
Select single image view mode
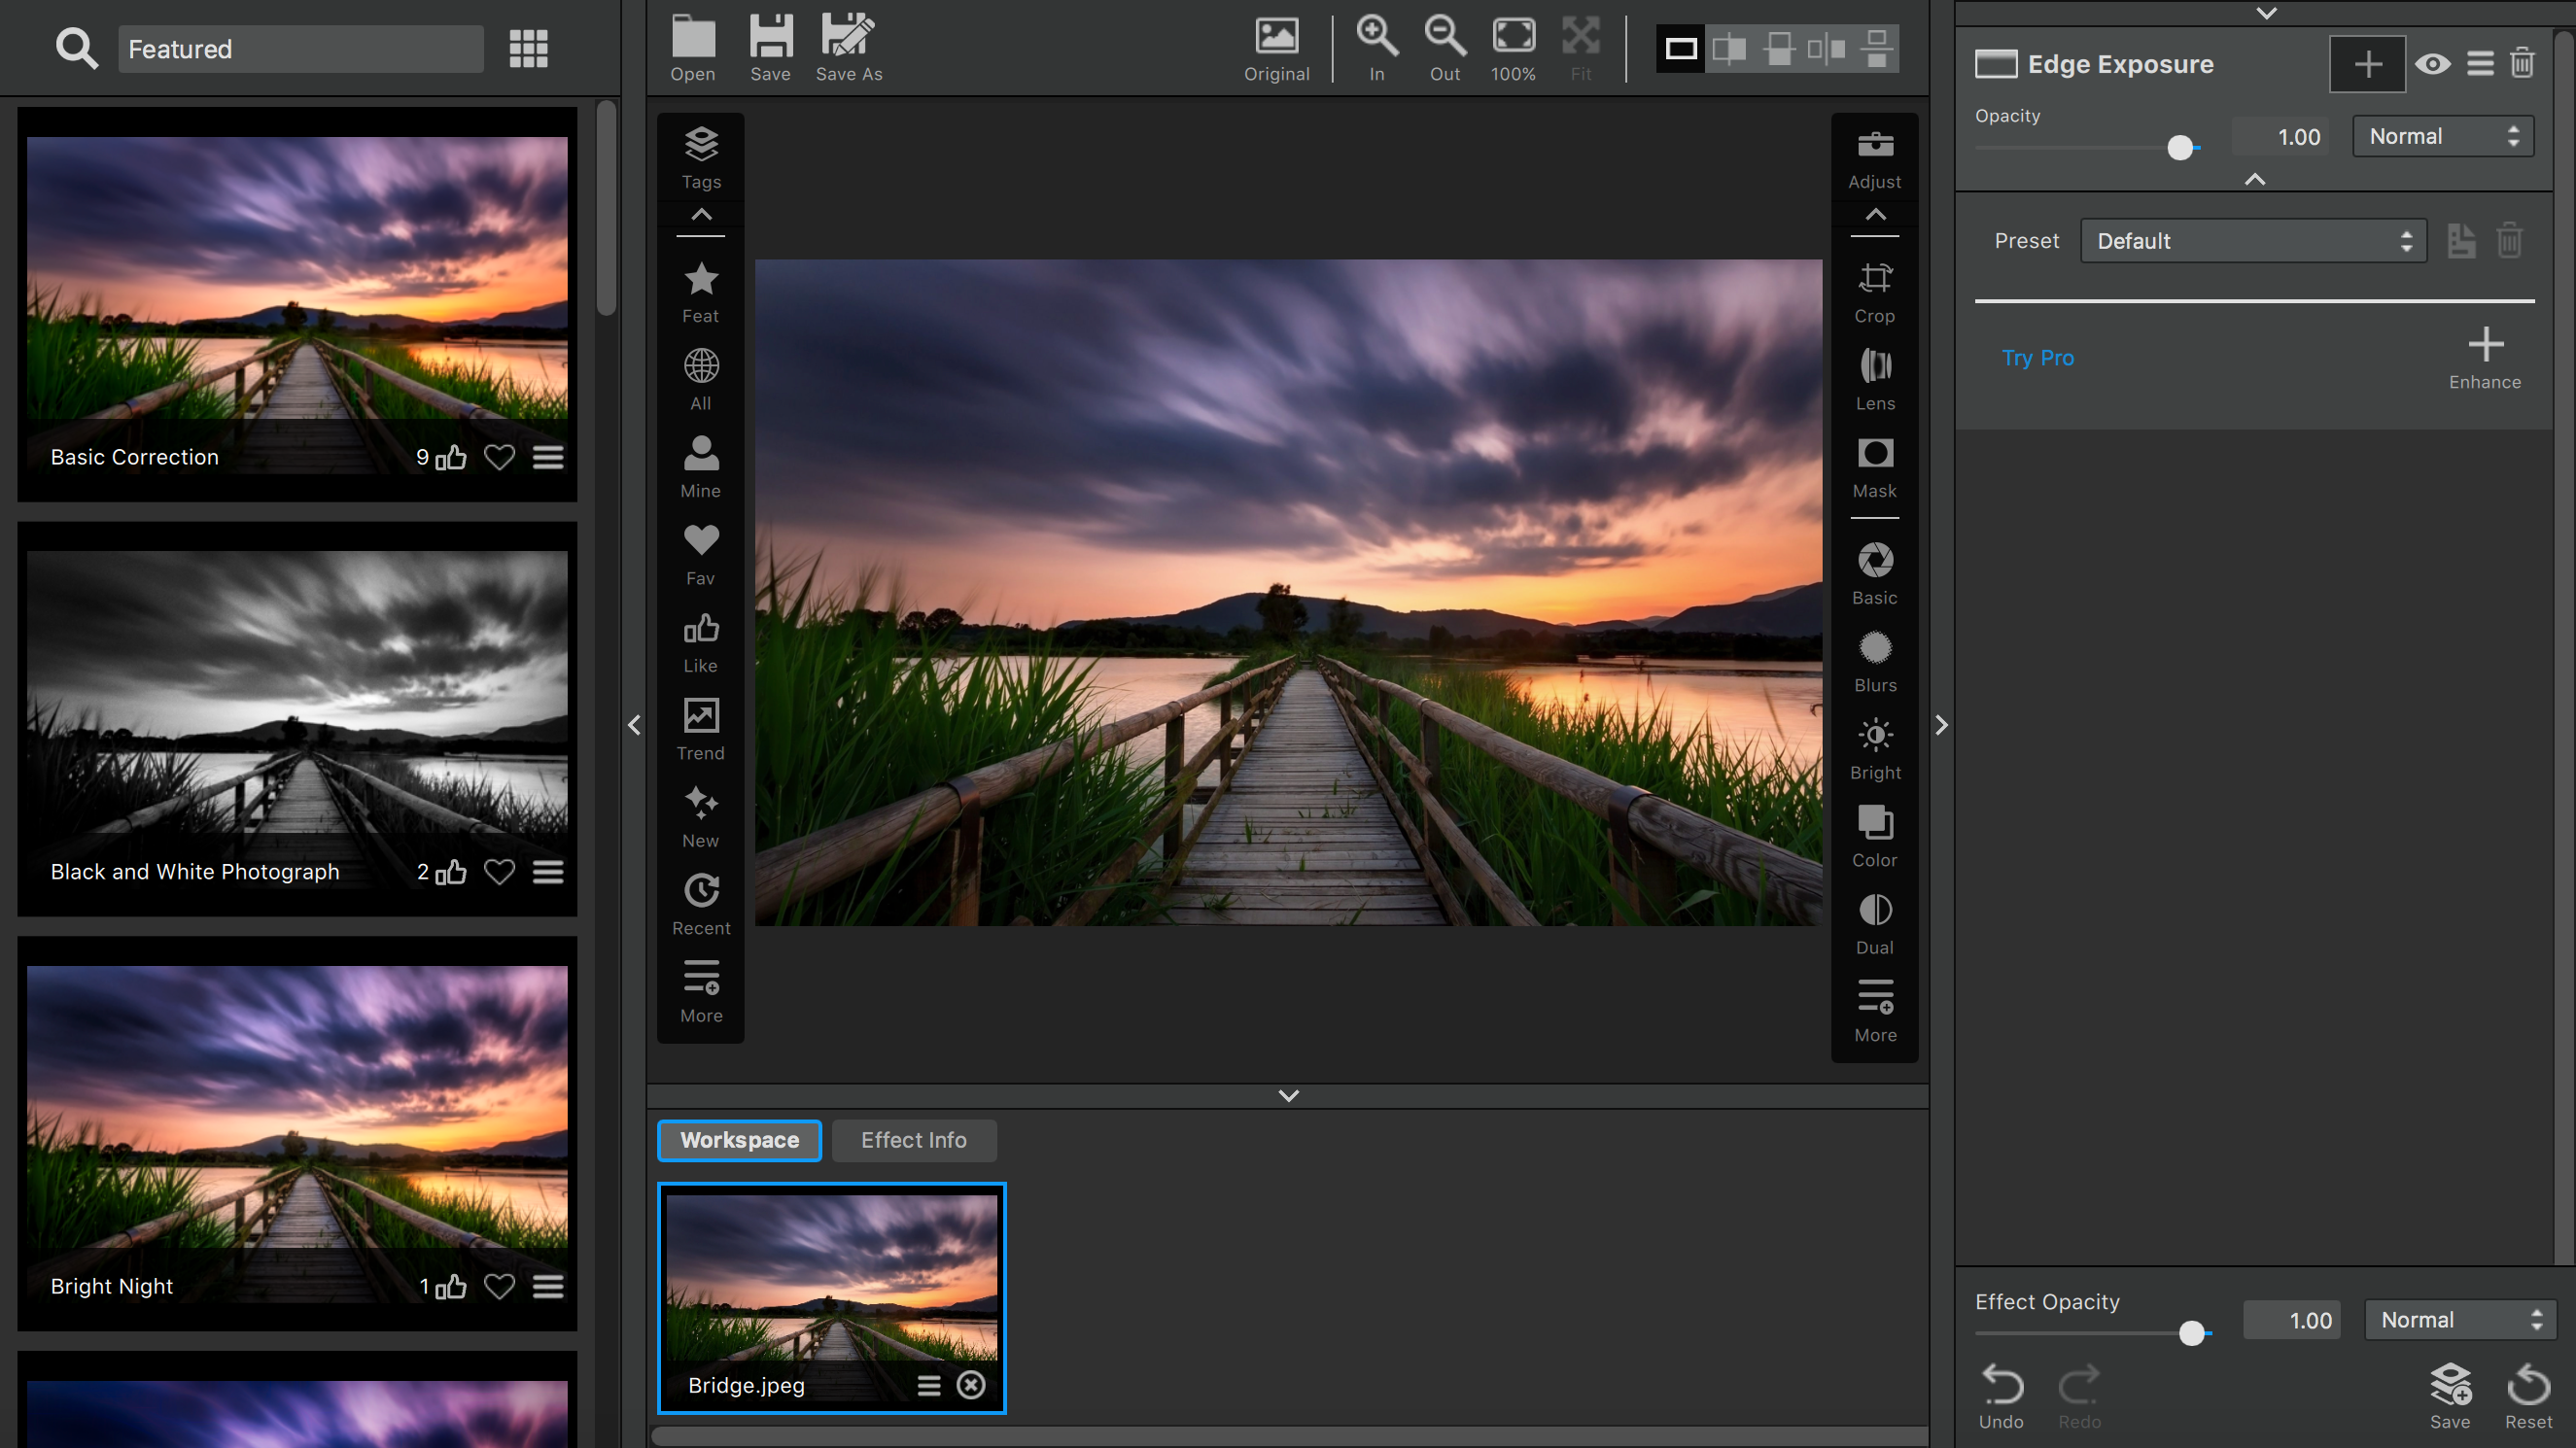click(x=1681, y=48)
